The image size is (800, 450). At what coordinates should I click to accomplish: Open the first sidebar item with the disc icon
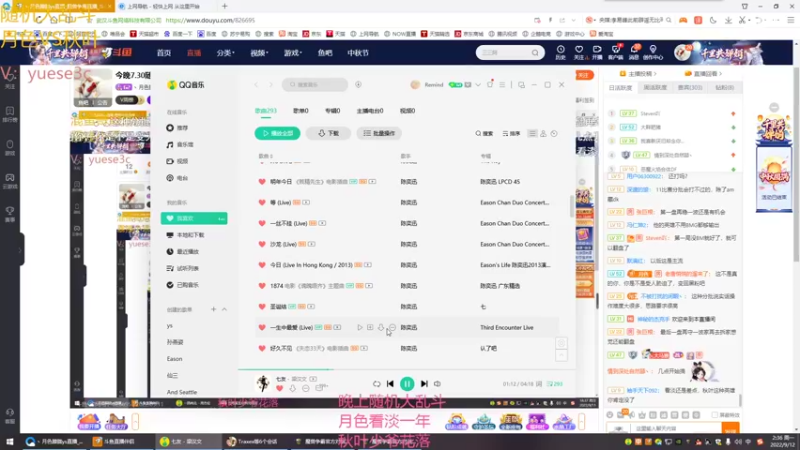[x=177, y=128]
